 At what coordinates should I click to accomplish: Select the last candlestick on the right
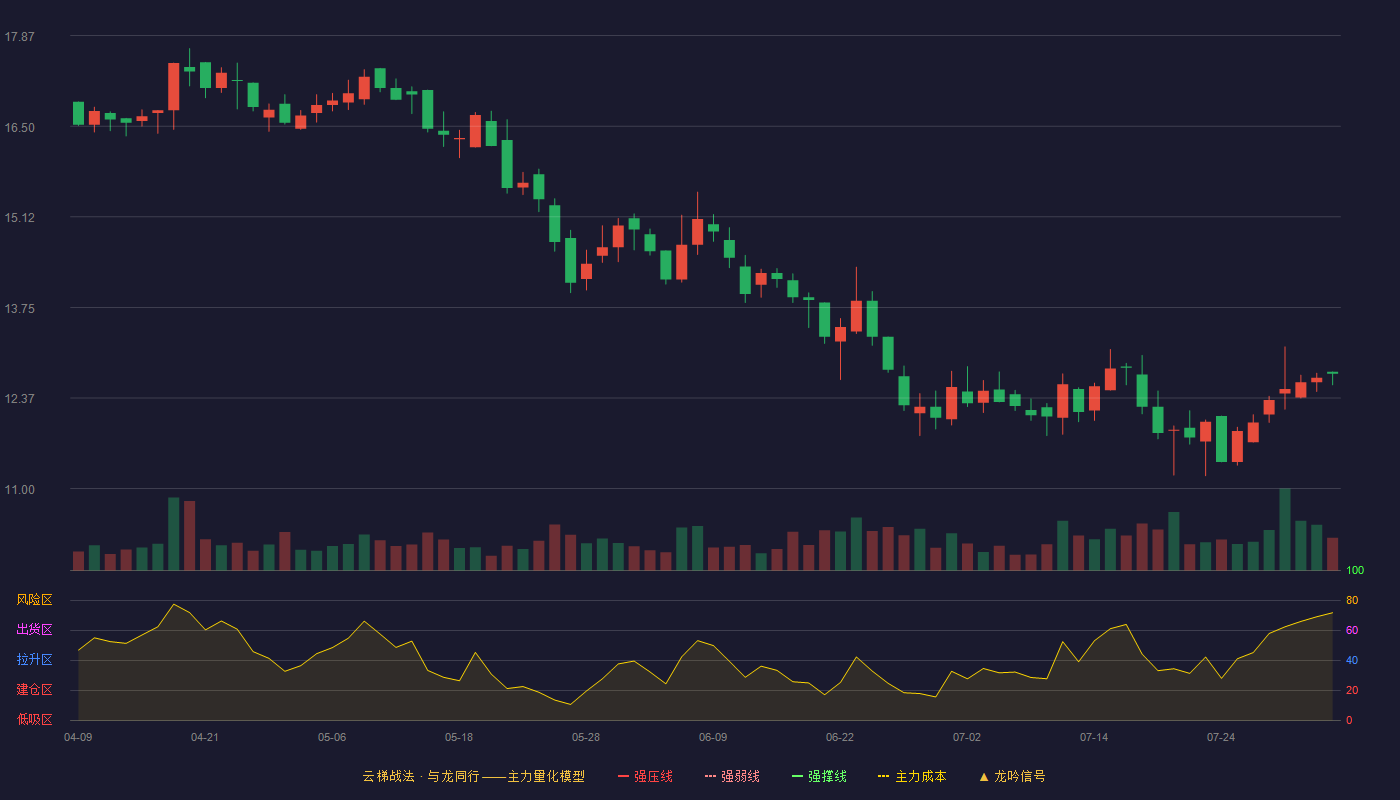click(1332, 378)
